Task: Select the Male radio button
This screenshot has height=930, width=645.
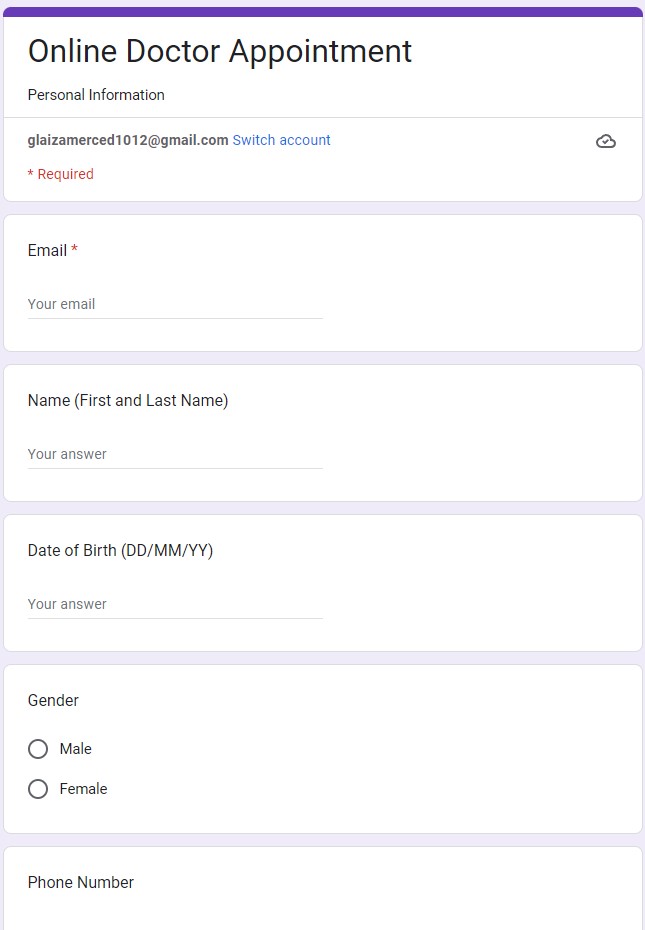Action: 38,749
